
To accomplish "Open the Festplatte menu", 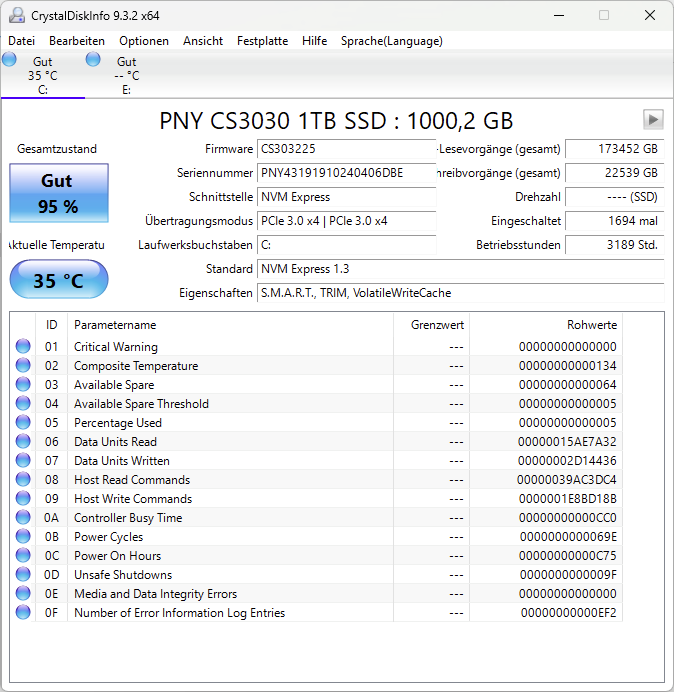I will pos(262,41).
